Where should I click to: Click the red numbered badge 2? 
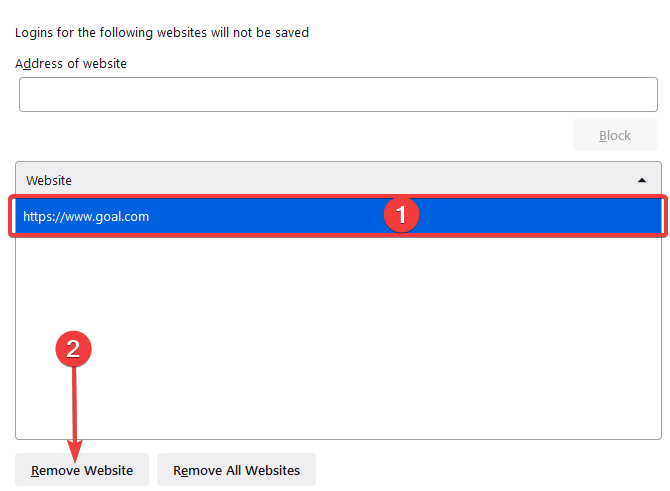click(73, 349)
